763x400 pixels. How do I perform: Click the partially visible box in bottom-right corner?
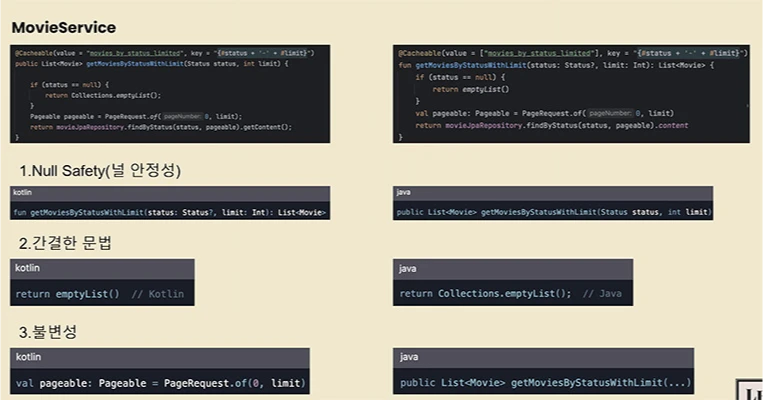pos(750,390)
